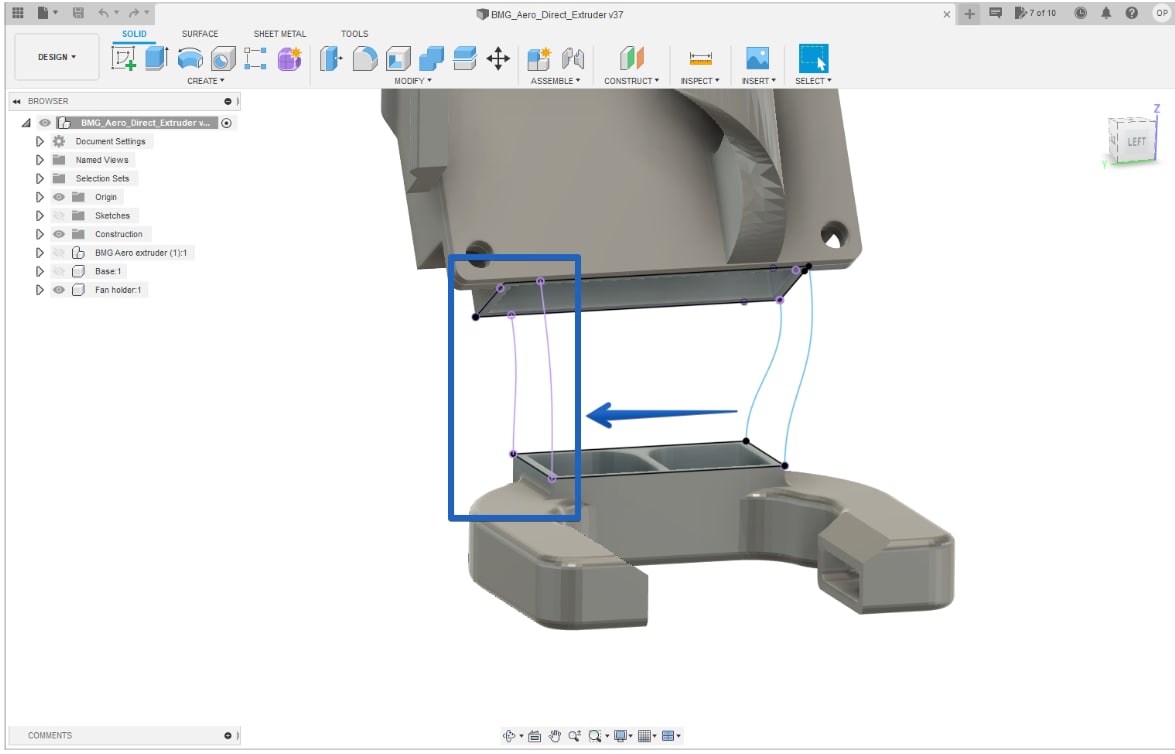The image size is (1175, 754).
Task: Expand the Fan holder:1 component
Action: (x=40, y=290)
